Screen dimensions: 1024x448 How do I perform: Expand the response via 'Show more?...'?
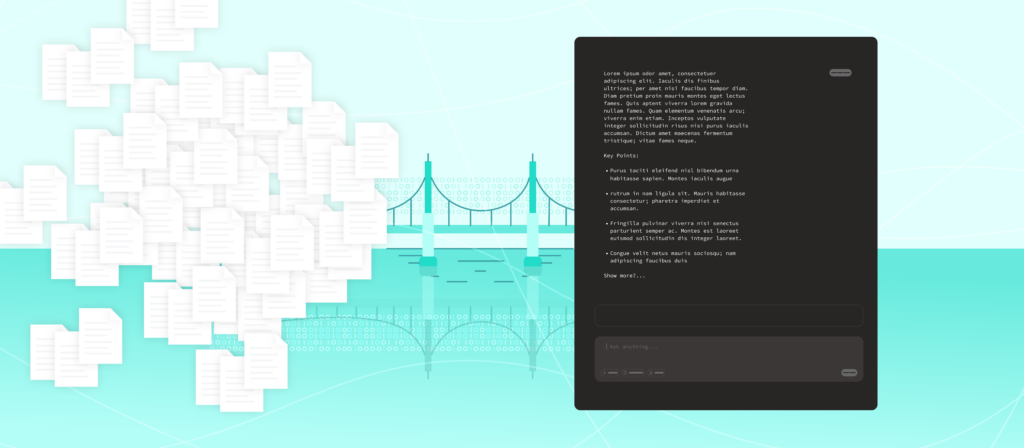pos(624,276)
